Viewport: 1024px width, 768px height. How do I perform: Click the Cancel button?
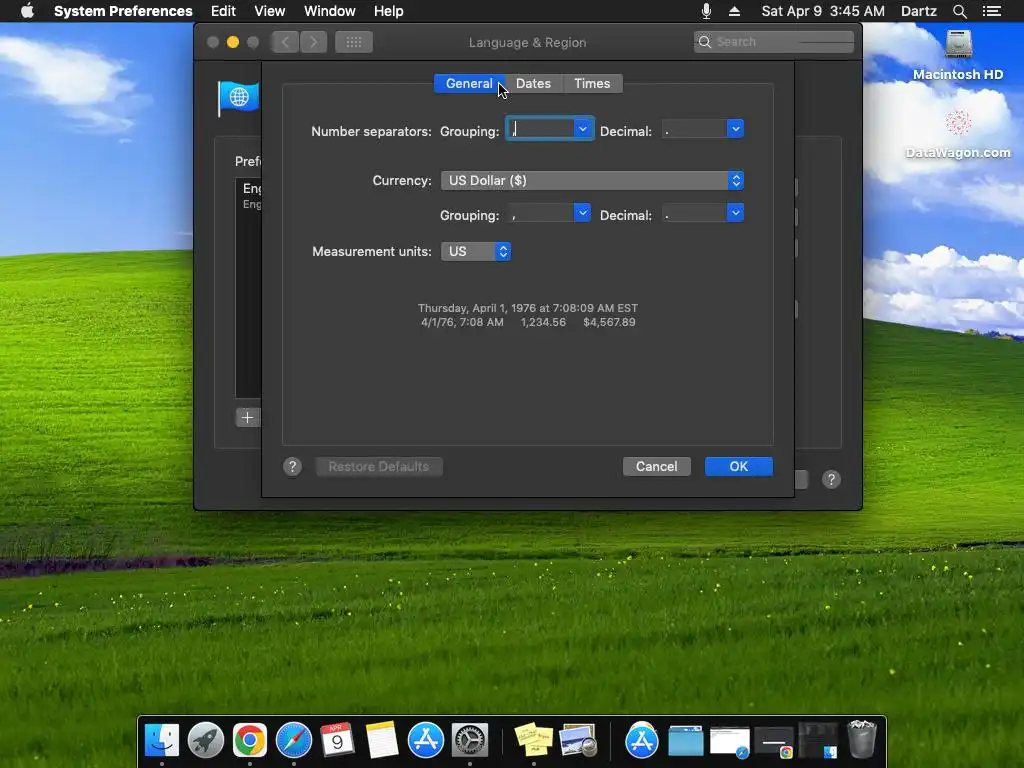(x=656, y=466)
